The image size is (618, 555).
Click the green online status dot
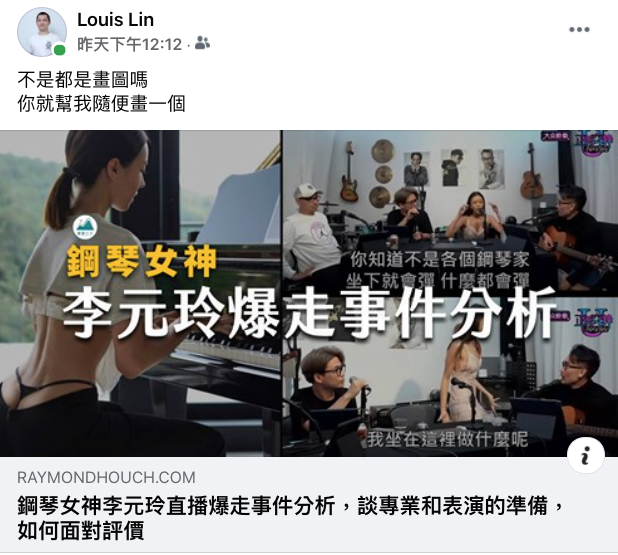click(x=60, y=50)
